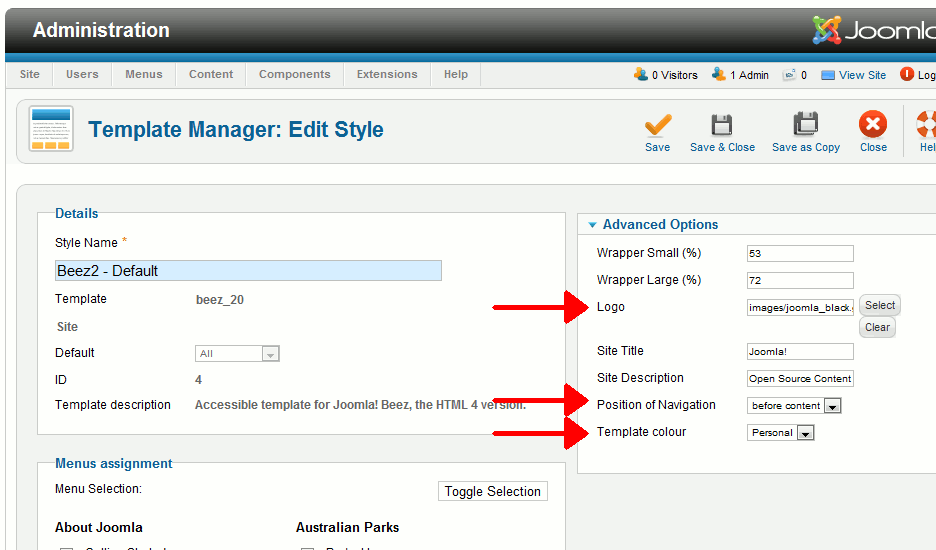Click the Save checkmark icon
The height and width of the screenshot is (550, 936).
point(657,125)
